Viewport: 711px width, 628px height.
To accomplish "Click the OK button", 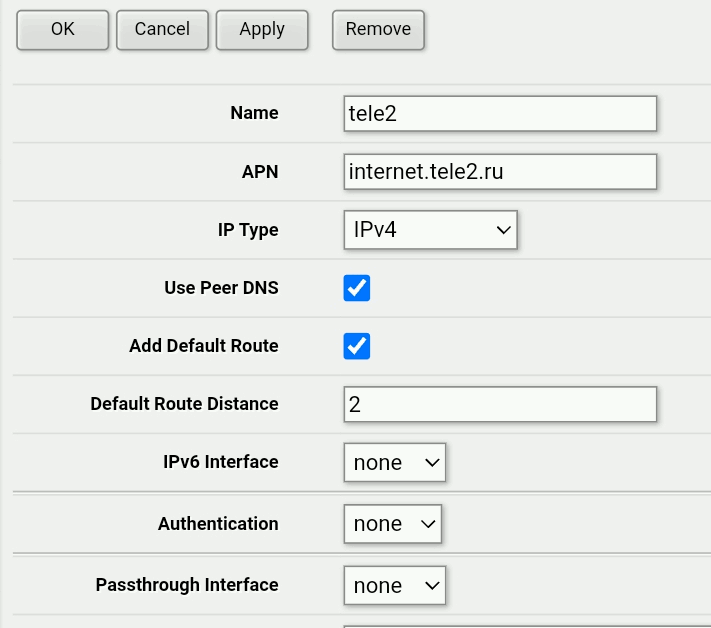I will click(x=62, y=29).
